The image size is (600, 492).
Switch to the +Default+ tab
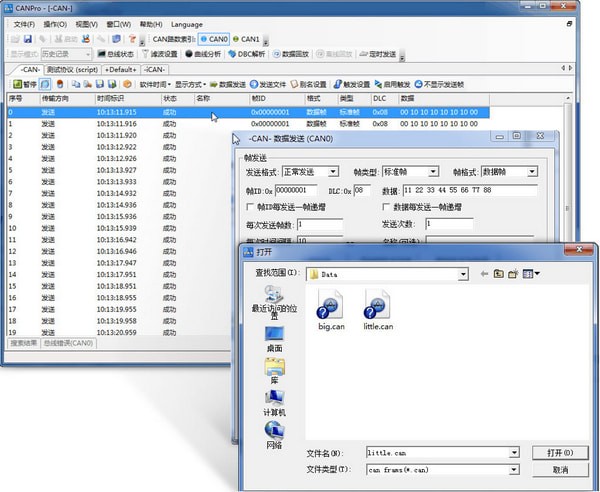(121, 70)
